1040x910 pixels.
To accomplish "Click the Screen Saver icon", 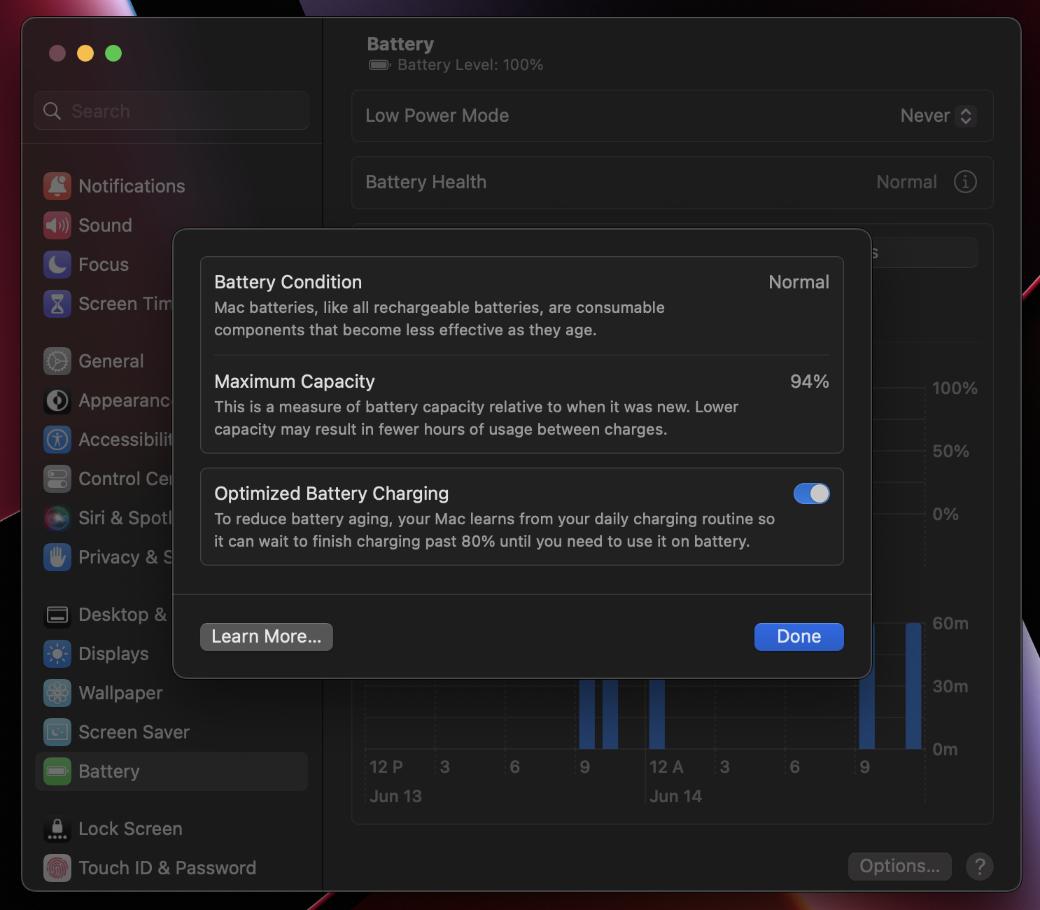I will pyautogui.click(x=57, y=732).
